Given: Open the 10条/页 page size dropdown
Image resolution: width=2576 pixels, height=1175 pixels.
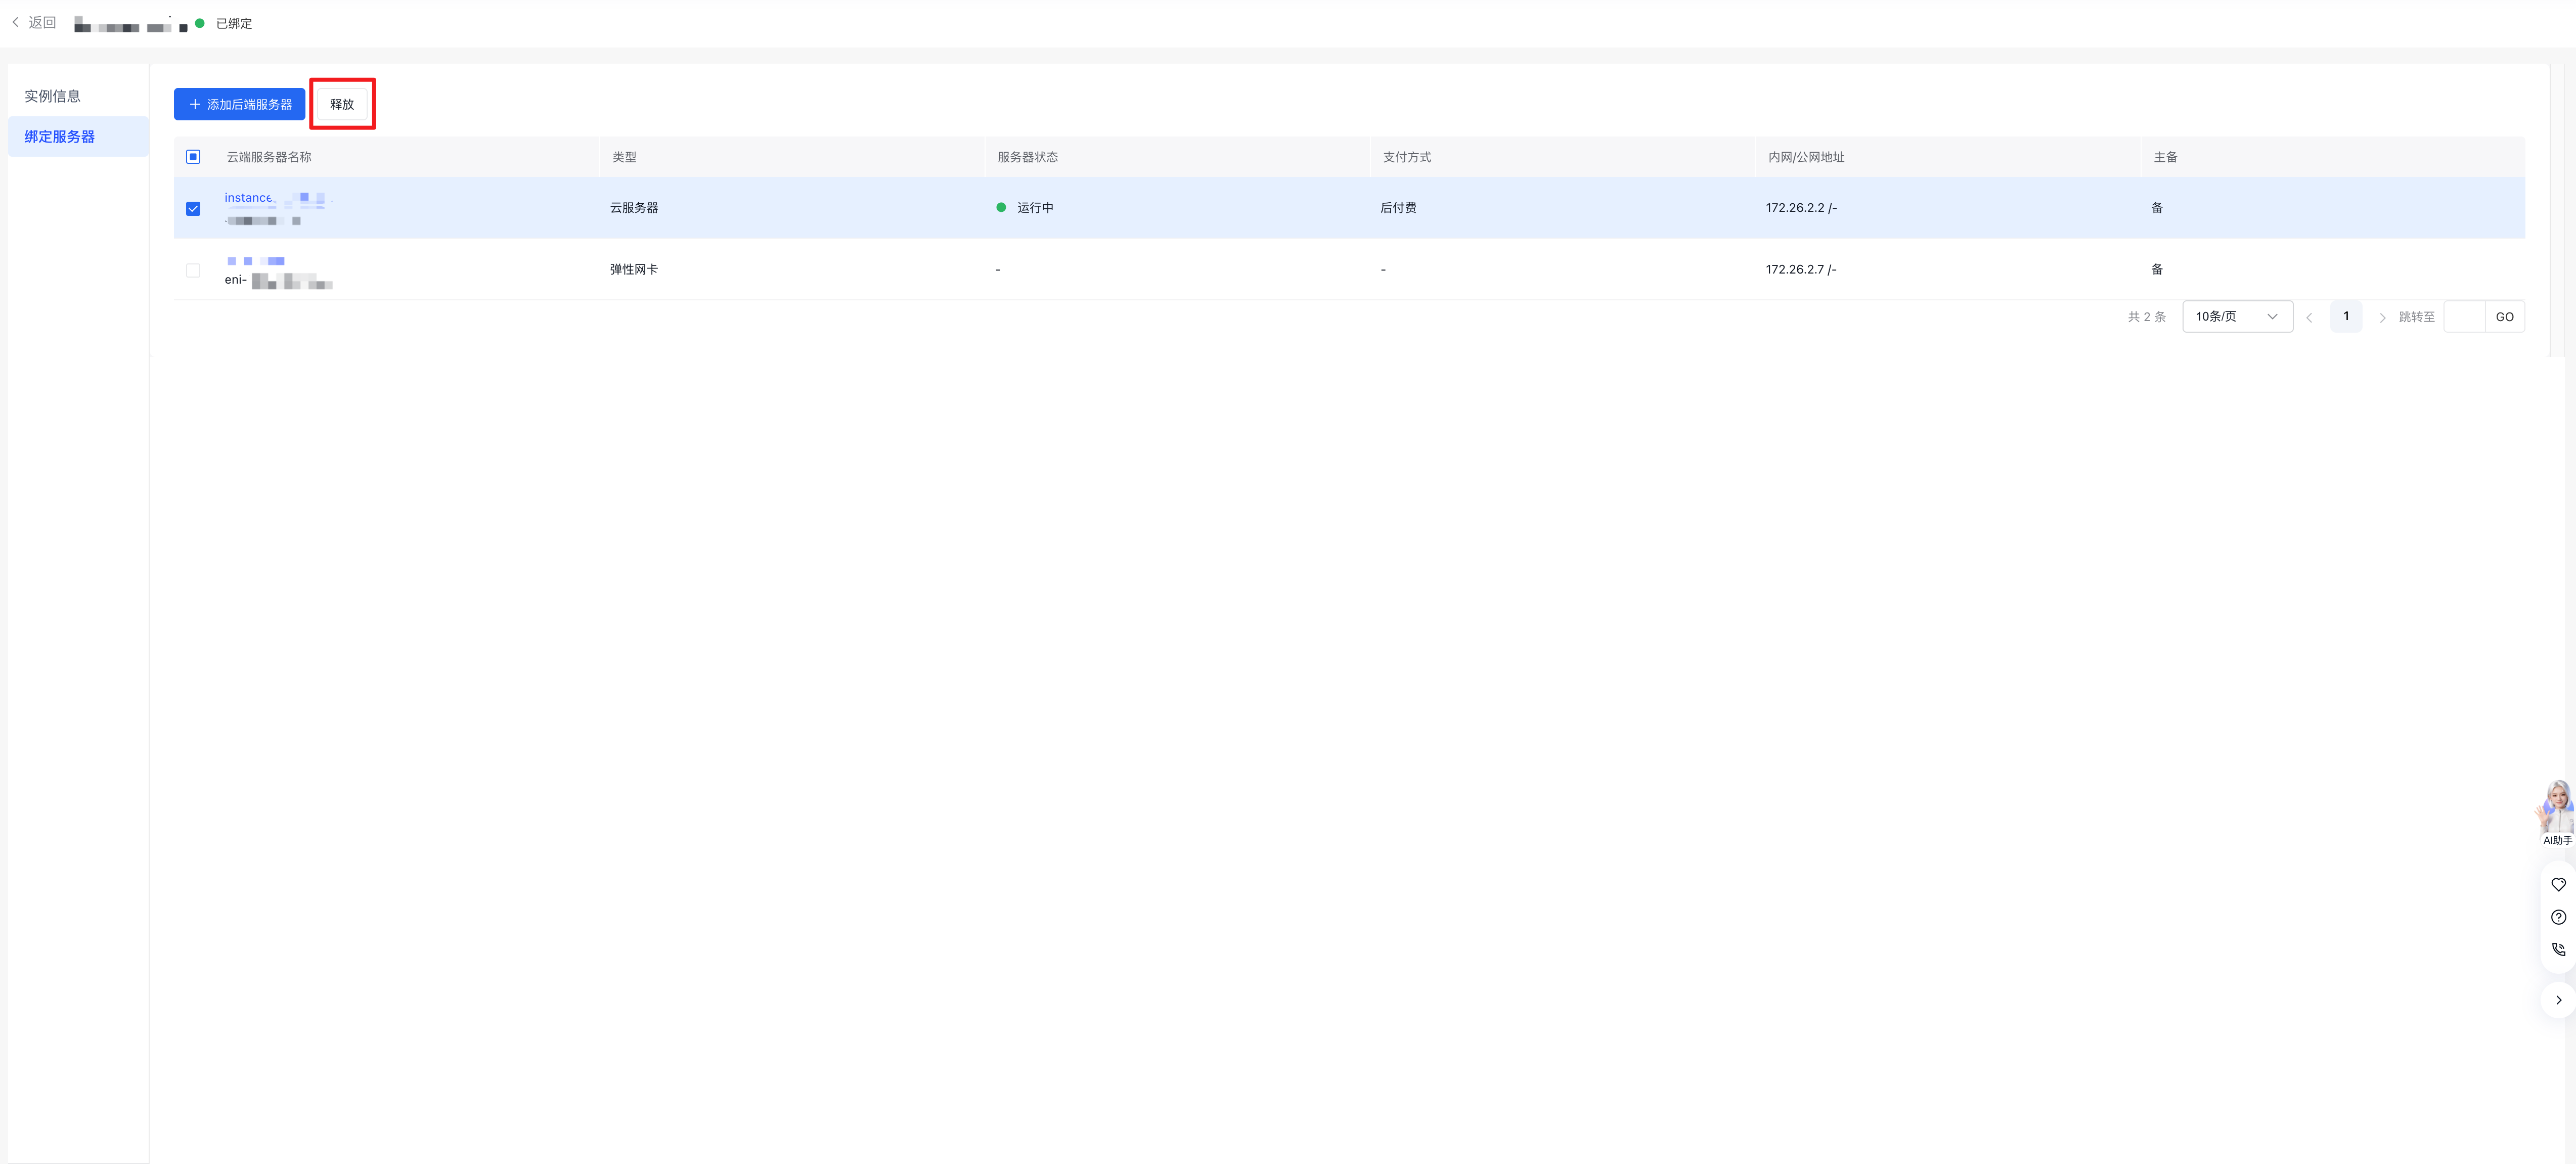Looking at the screenshot, I should tap(2237, 317).
